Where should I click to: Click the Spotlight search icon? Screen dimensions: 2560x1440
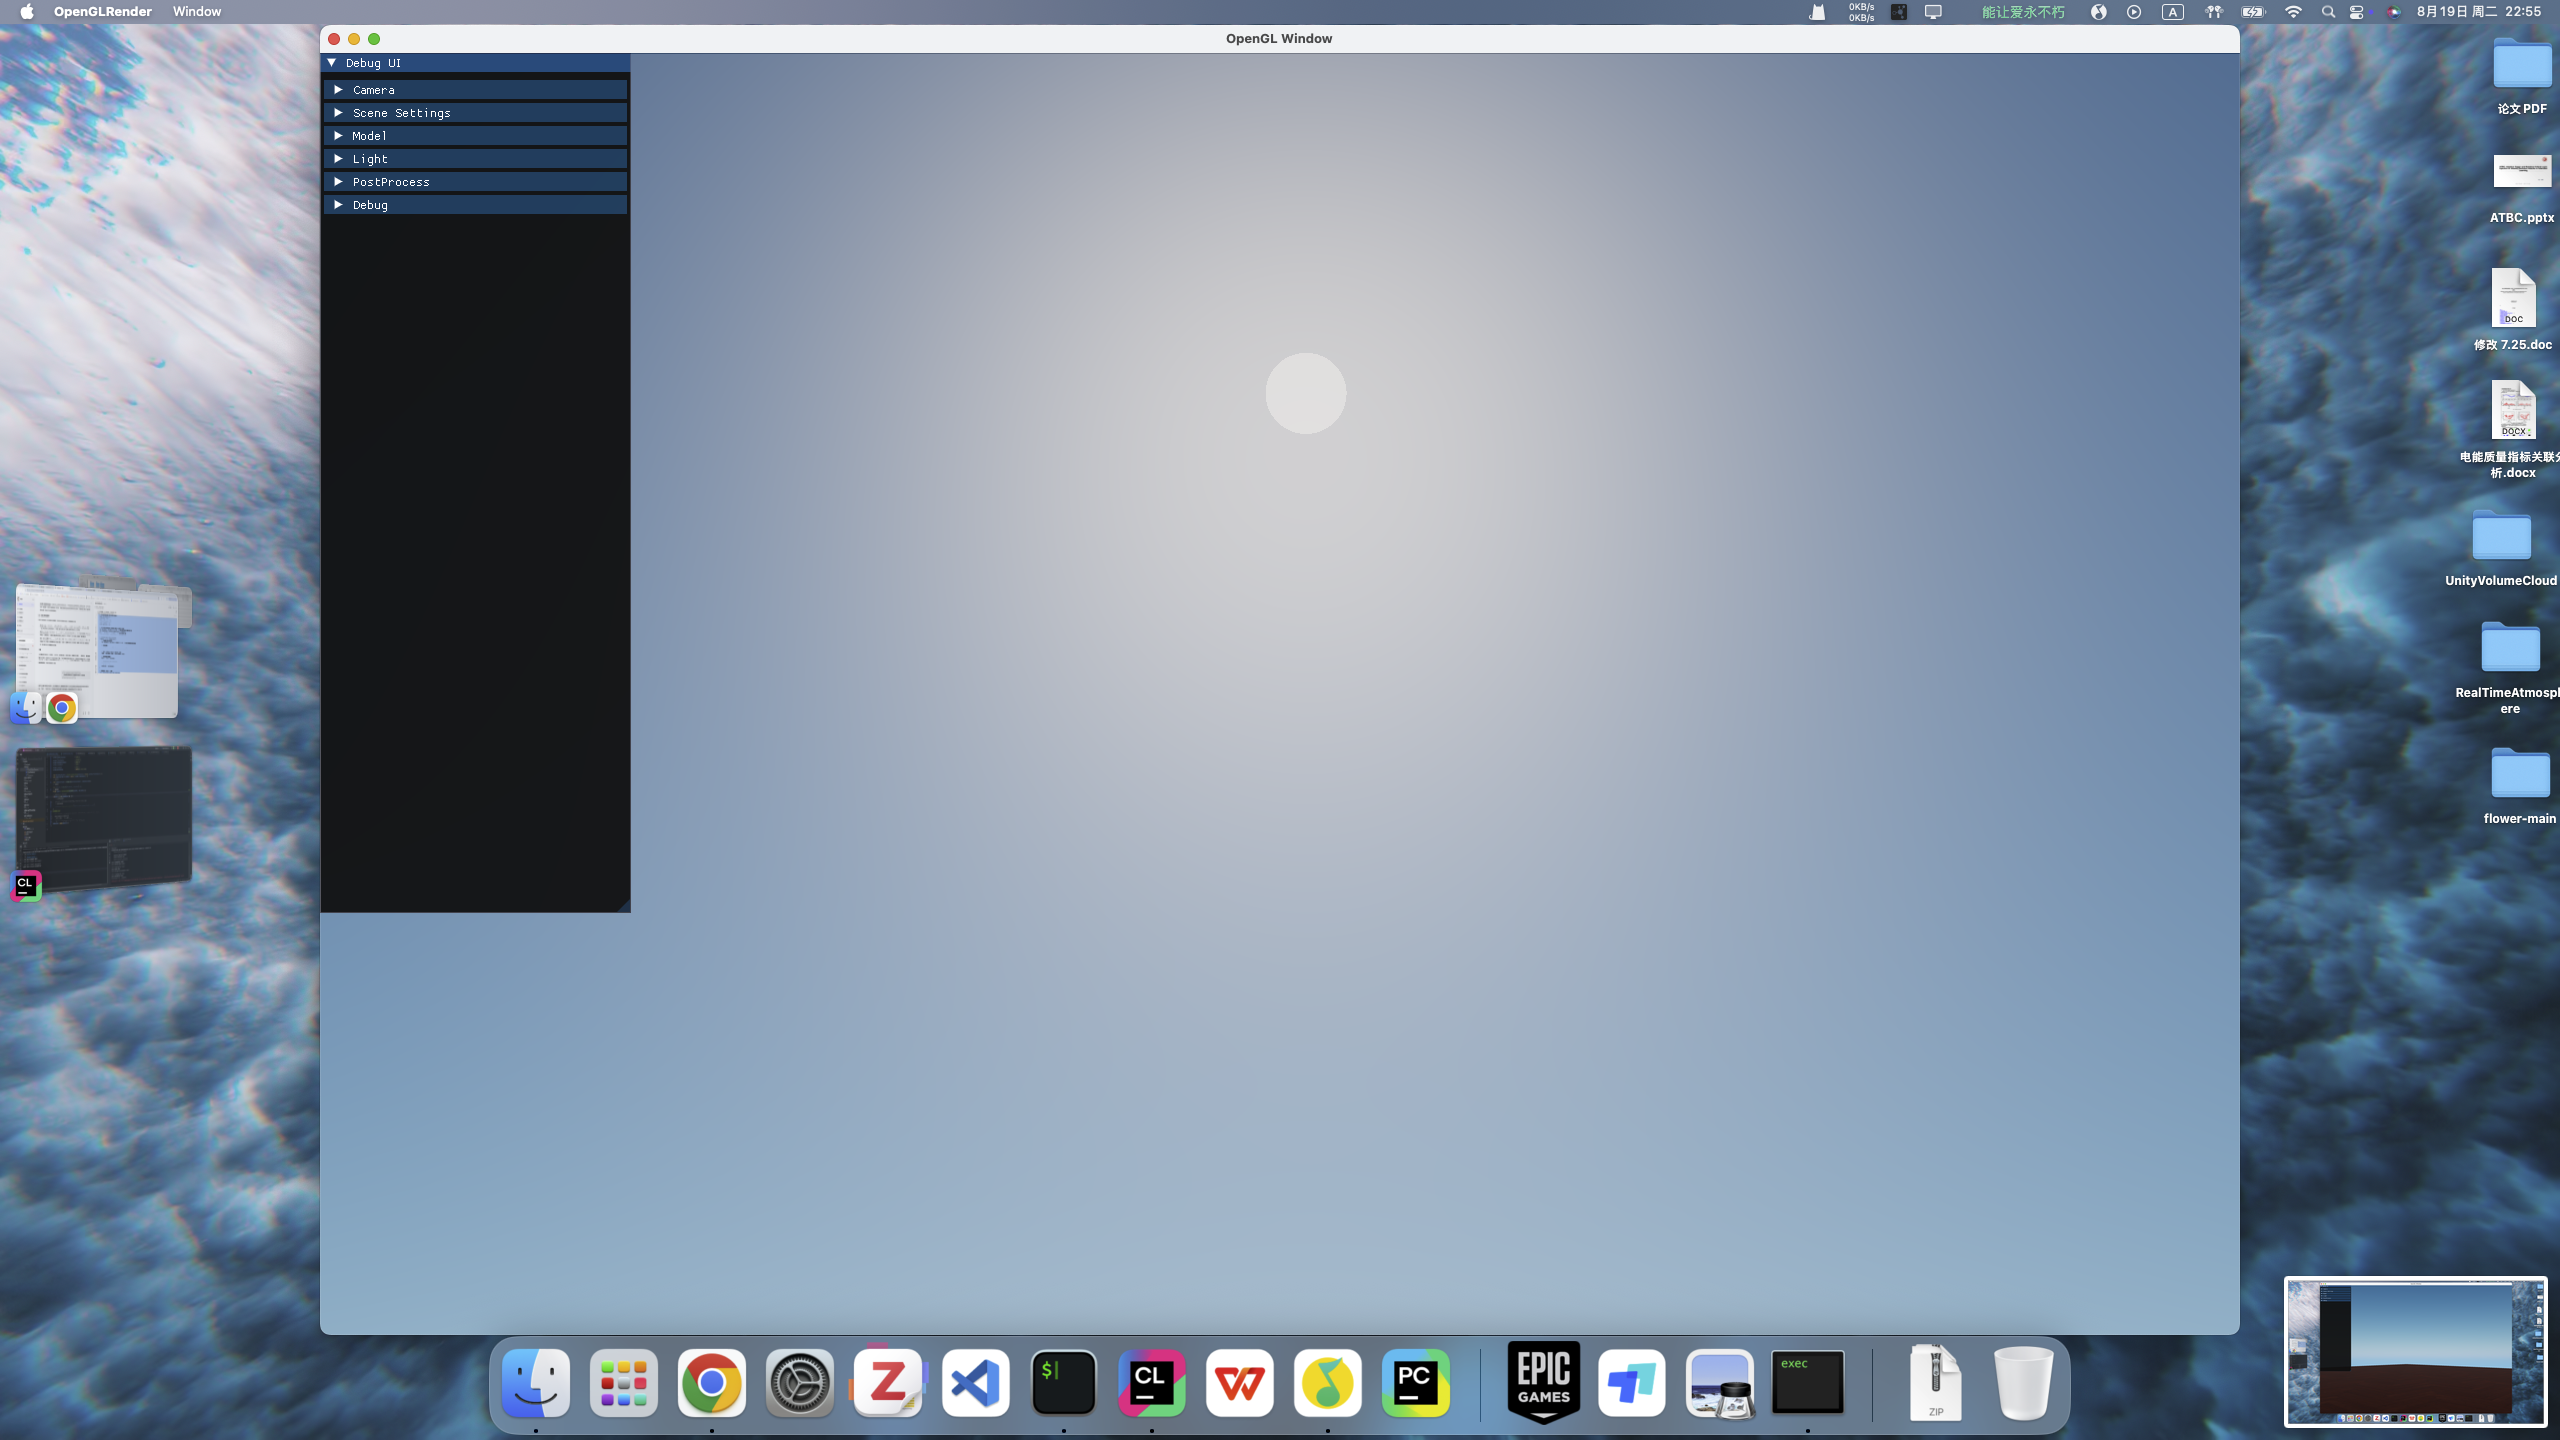click(x=2328, y=12)
